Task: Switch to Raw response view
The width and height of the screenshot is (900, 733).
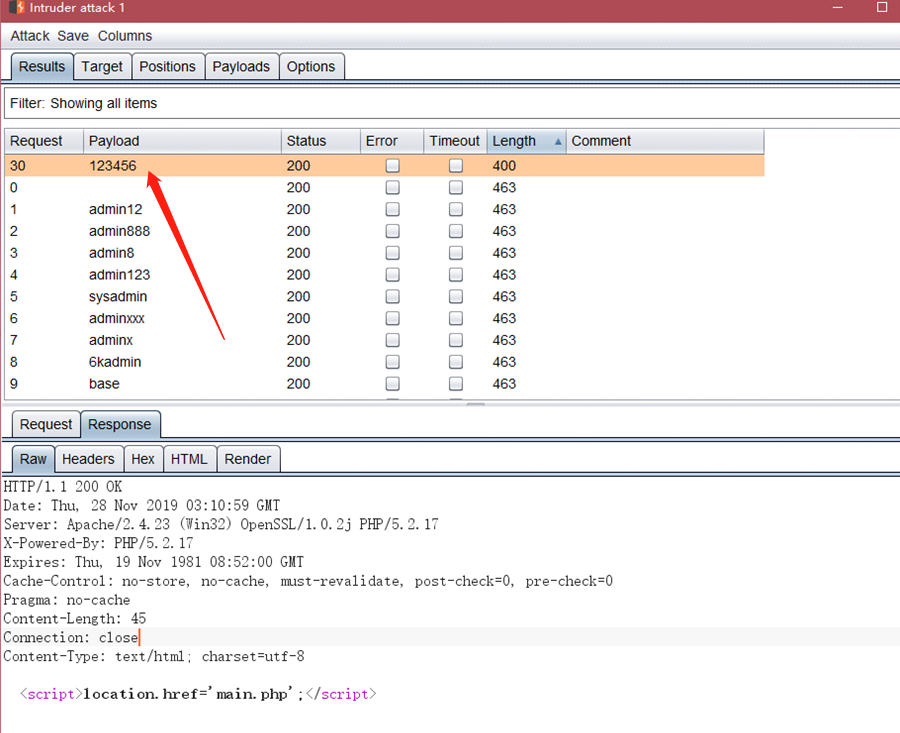Action: pos(33,459)
